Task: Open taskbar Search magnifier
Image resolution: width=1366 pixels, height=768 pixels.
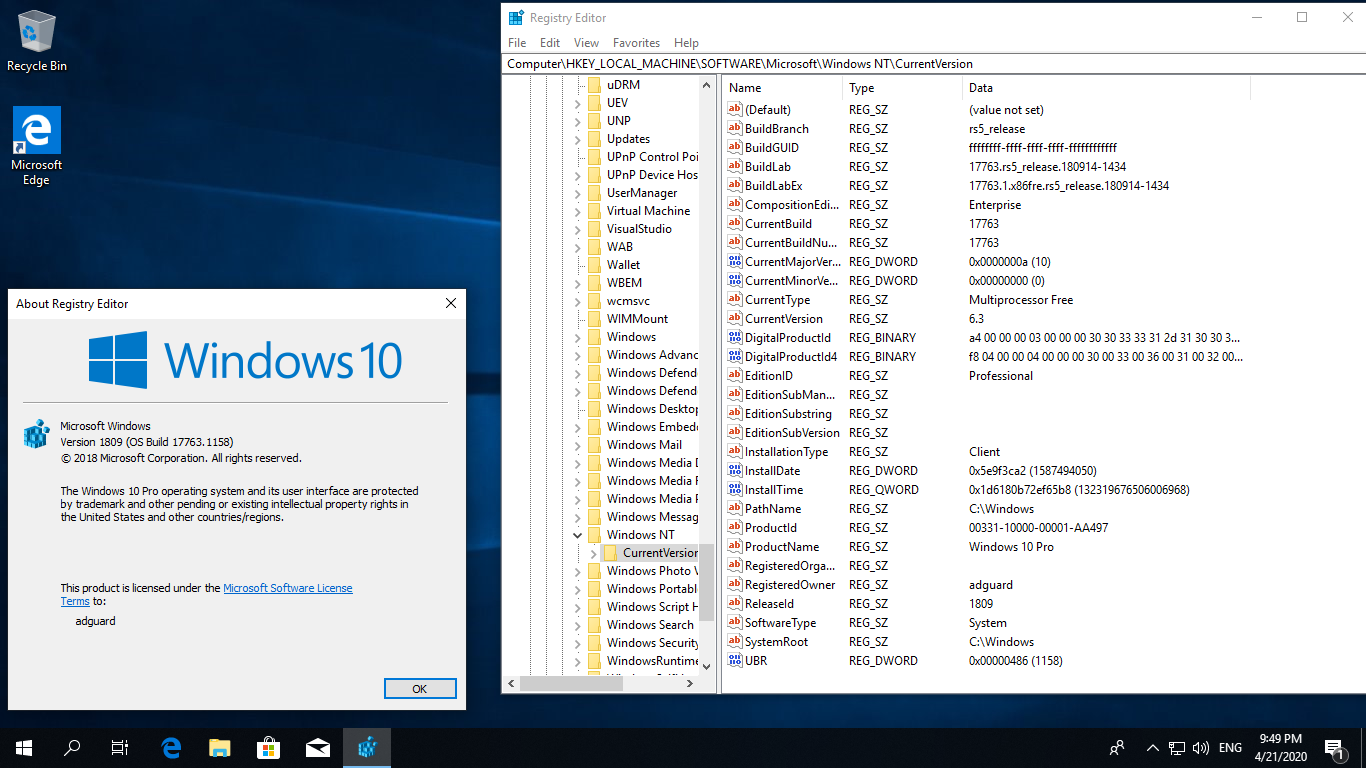Action: click(x=72, y=747)
